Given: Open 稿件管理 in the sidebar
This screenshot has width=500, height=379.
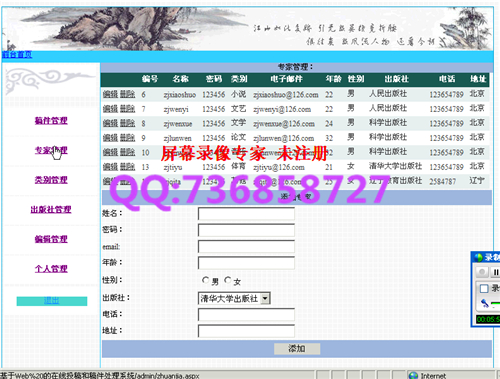Looking at the screenshot, I should coord(51,120).
